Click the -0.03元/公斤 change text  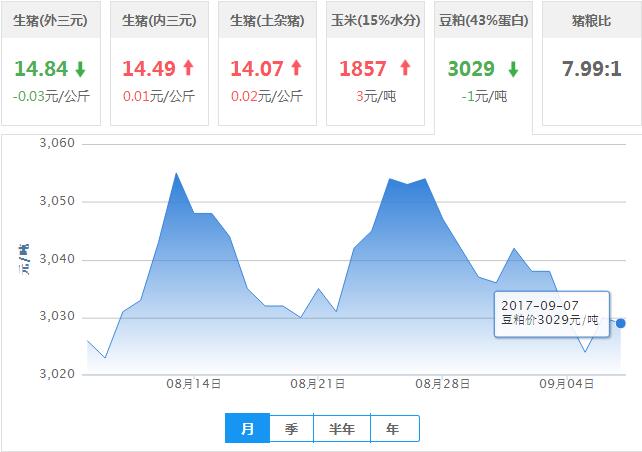click(x=51, y=96)
